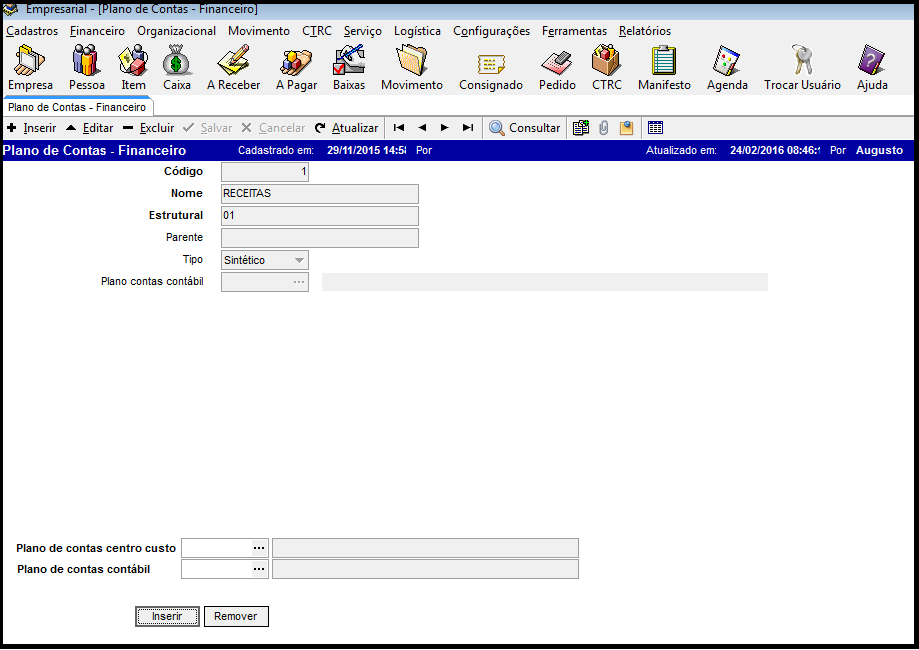Open centro custo lookup ellipsis button
Screen dimensions: 919x650
point(260,548)
